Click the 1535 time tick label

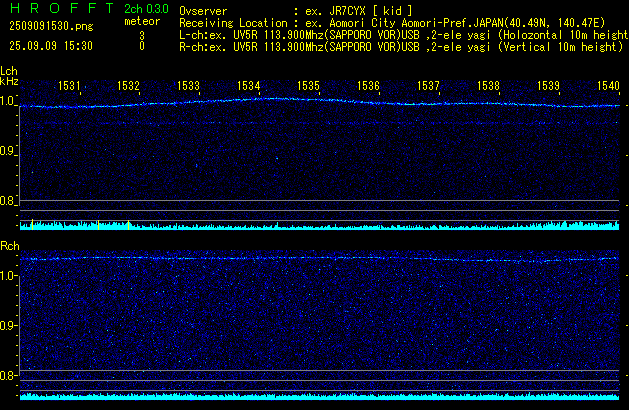coord(308,86)
